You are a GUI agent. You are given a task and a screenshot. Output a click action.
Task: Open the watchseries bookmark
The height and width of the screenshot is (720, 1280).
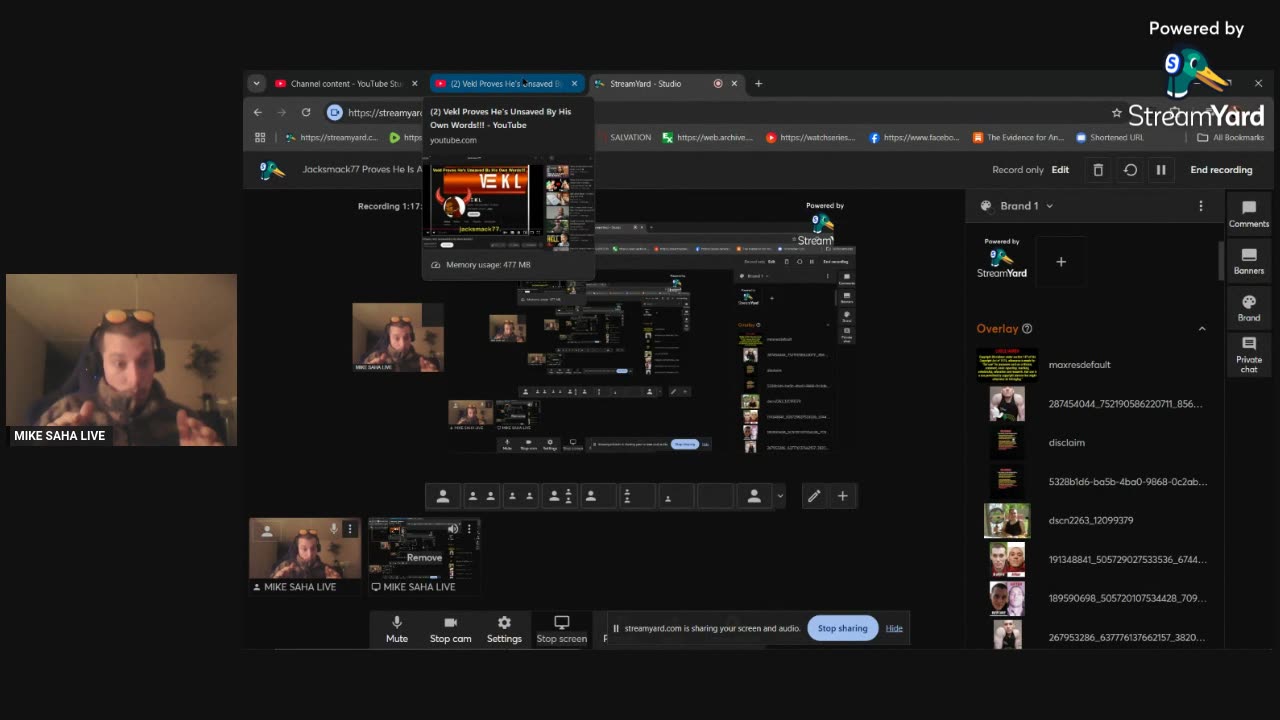(x=811, y=138)
